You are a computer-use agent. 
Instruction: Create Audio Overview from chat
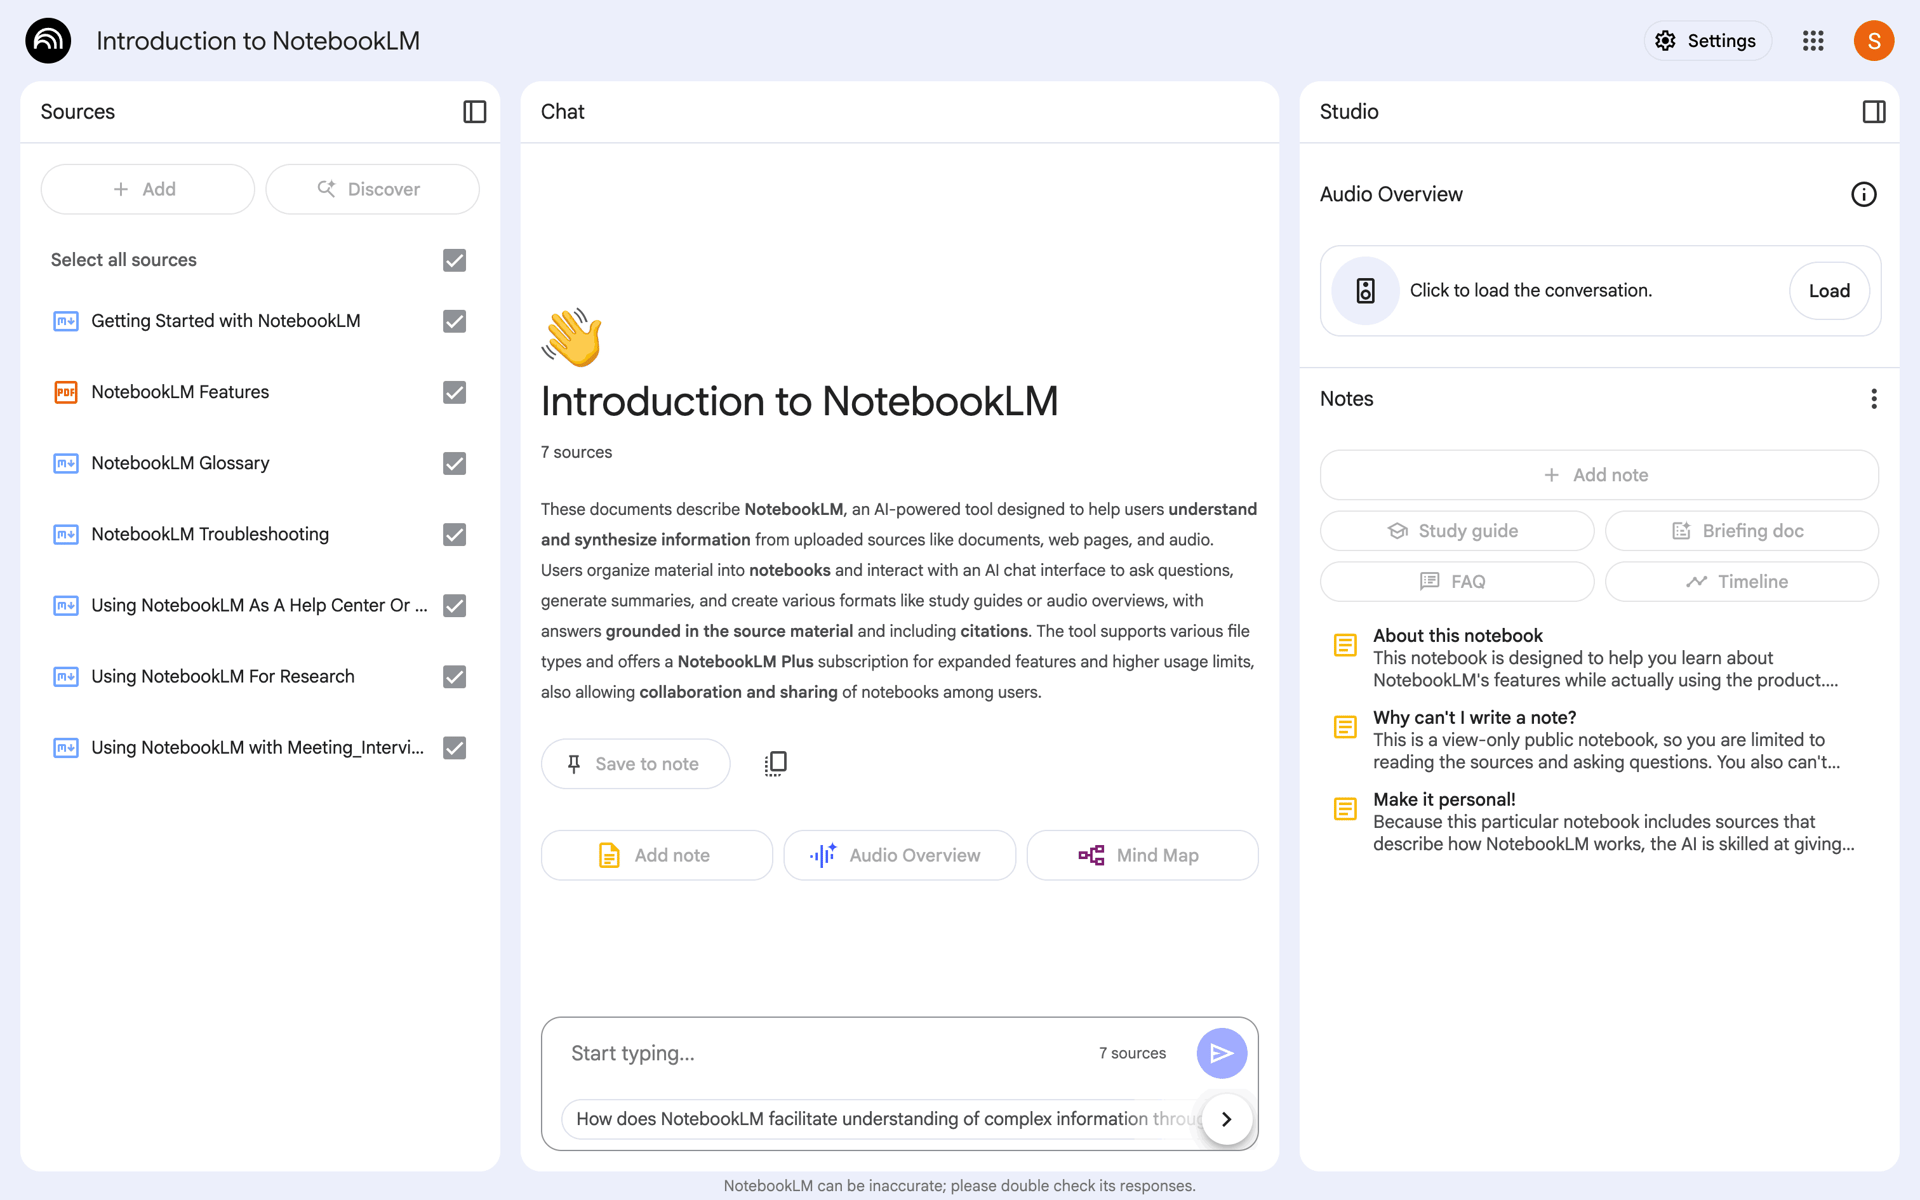click(899, 855)
